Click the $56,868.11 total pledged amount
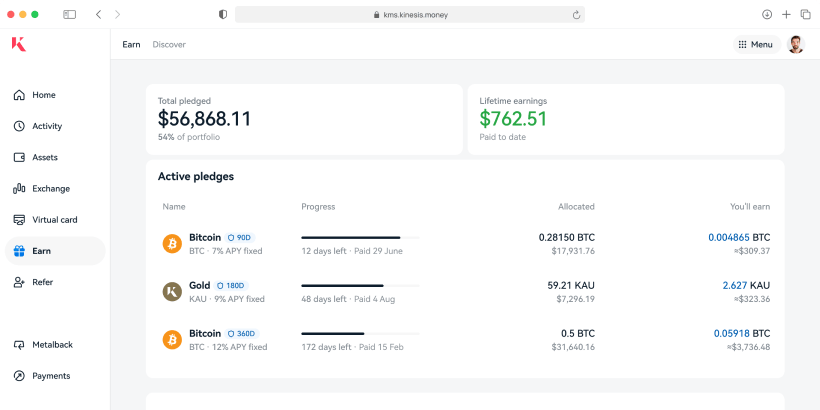This screenshot has width=820, height=410. coord(204,119)
